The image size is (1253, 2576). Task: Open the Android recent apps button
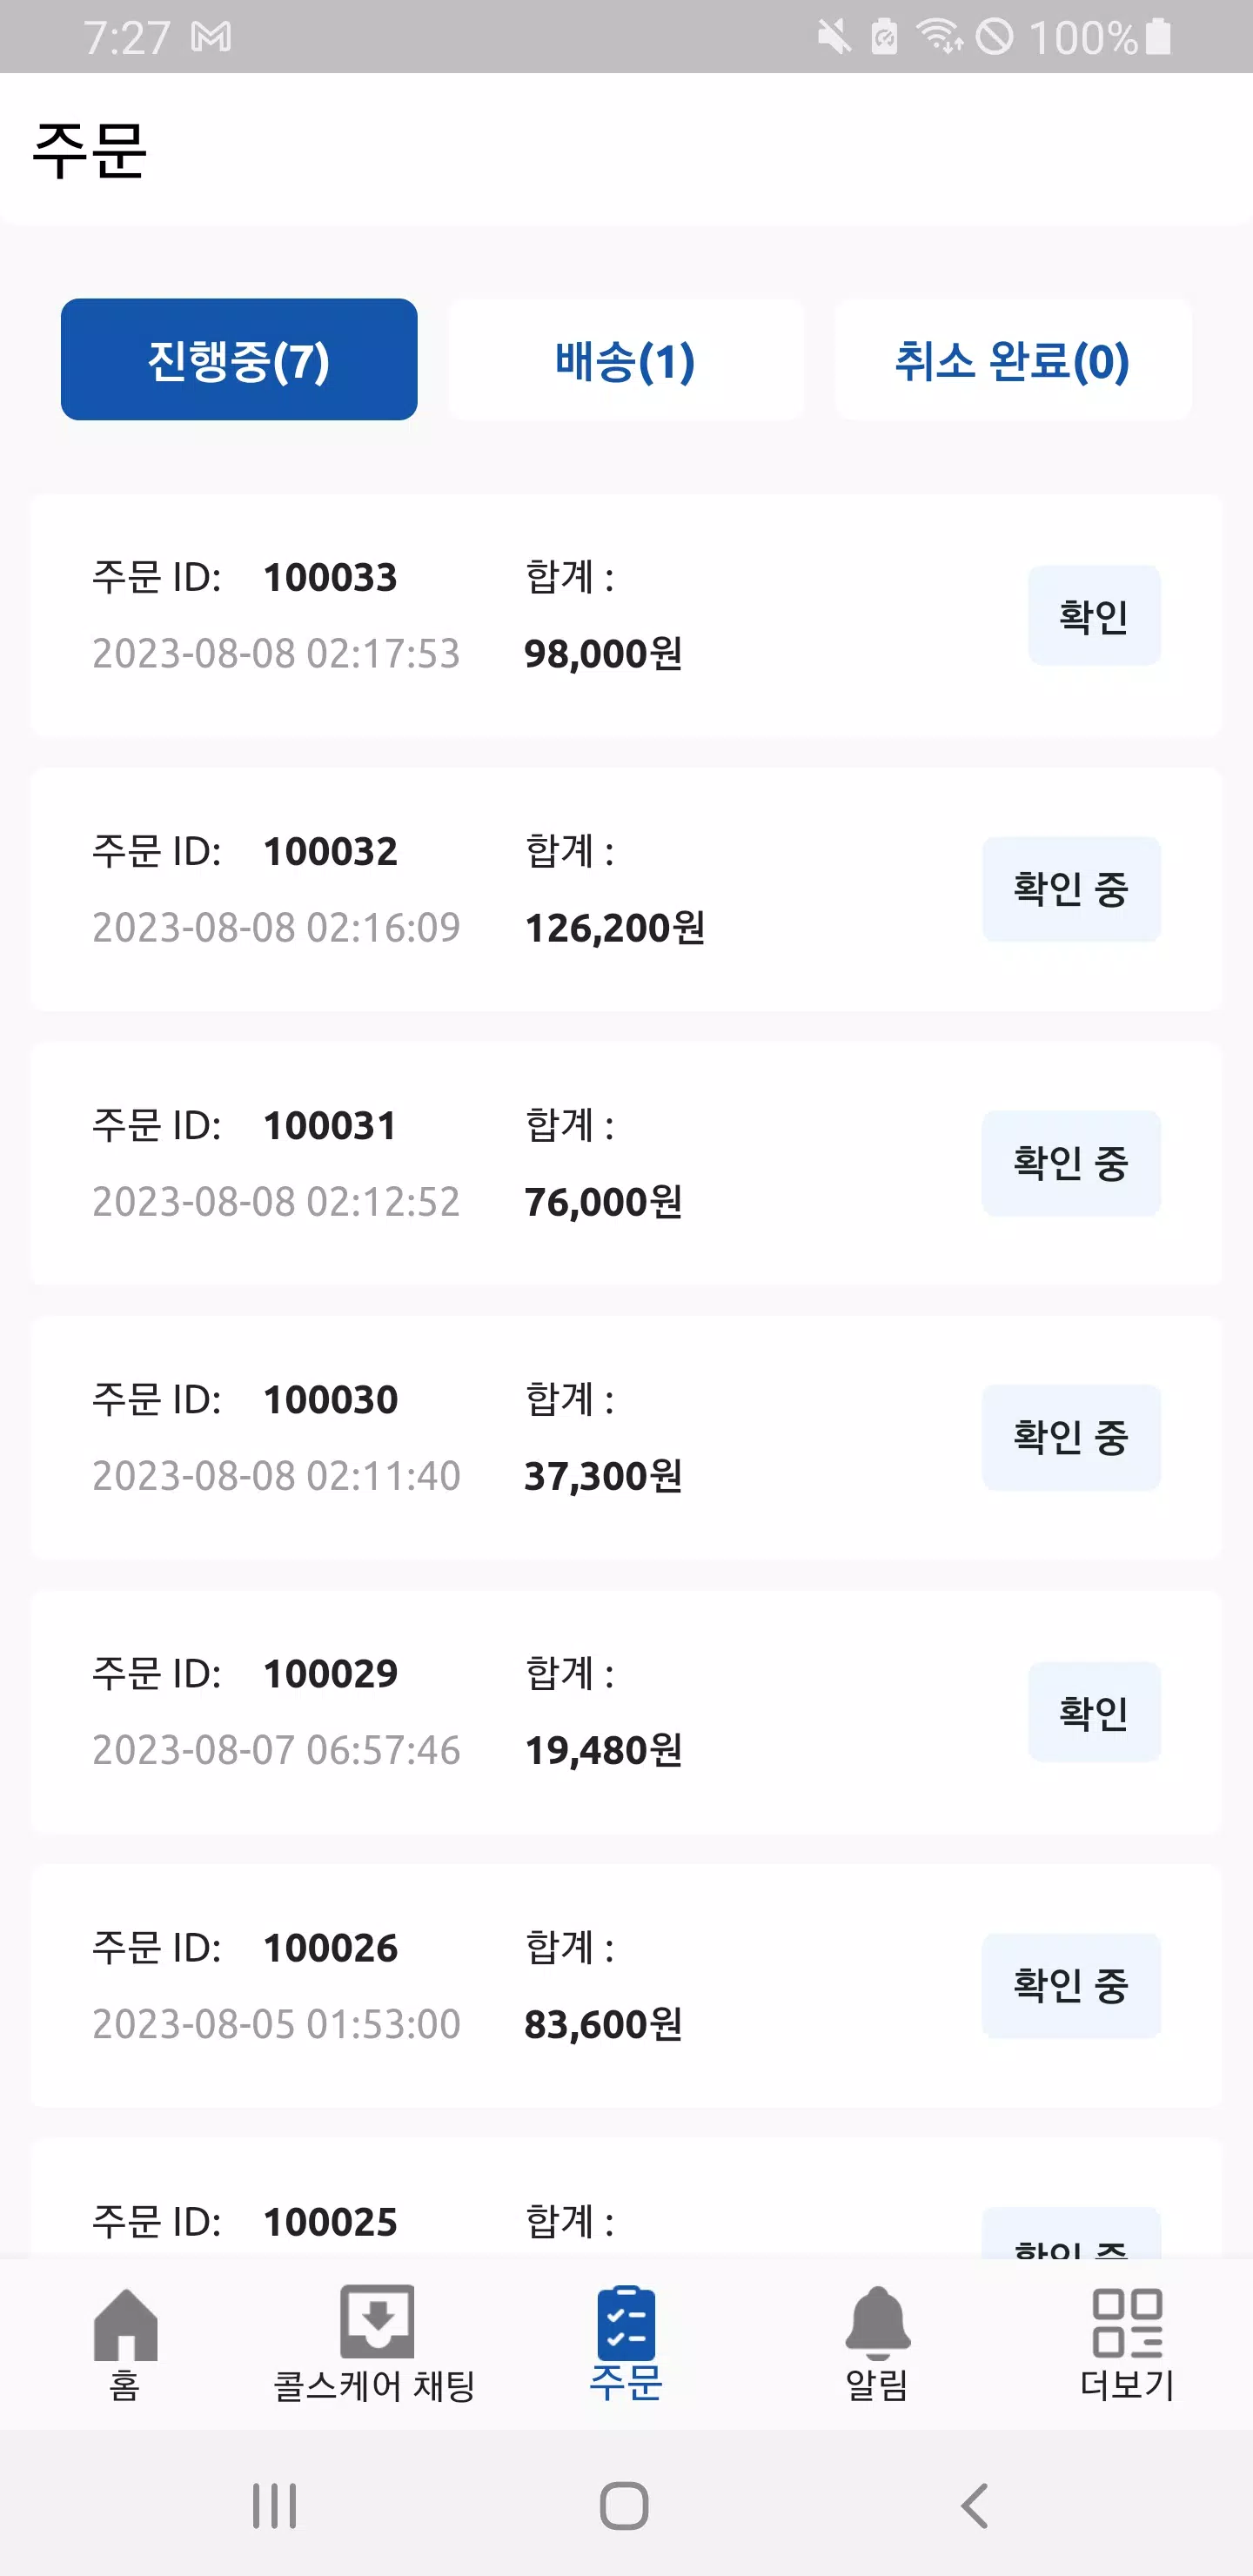[274, 2505]
